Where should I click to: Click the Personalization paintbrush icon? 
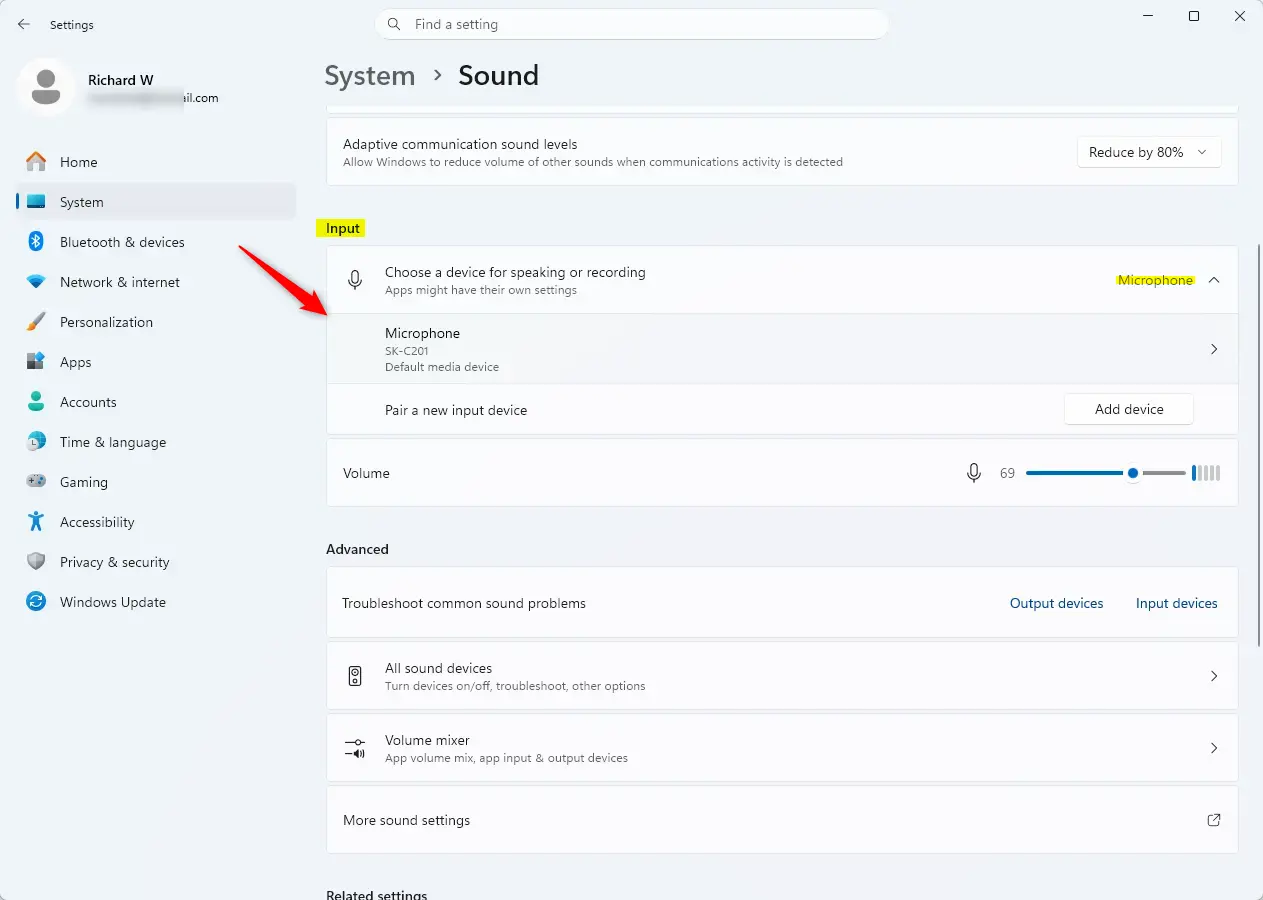(x=36, y=322)
